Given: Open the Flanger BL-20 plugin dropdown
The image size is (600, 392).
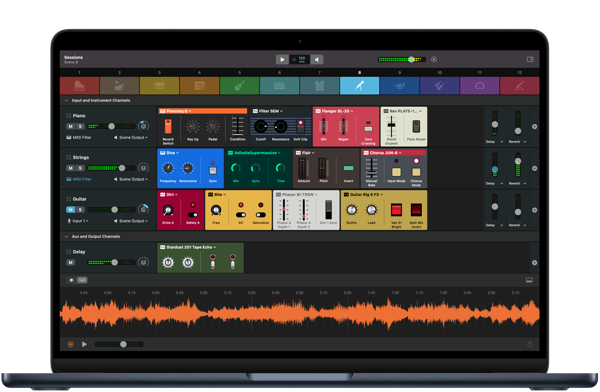Looking at the screenshot, I should [335, 111].
